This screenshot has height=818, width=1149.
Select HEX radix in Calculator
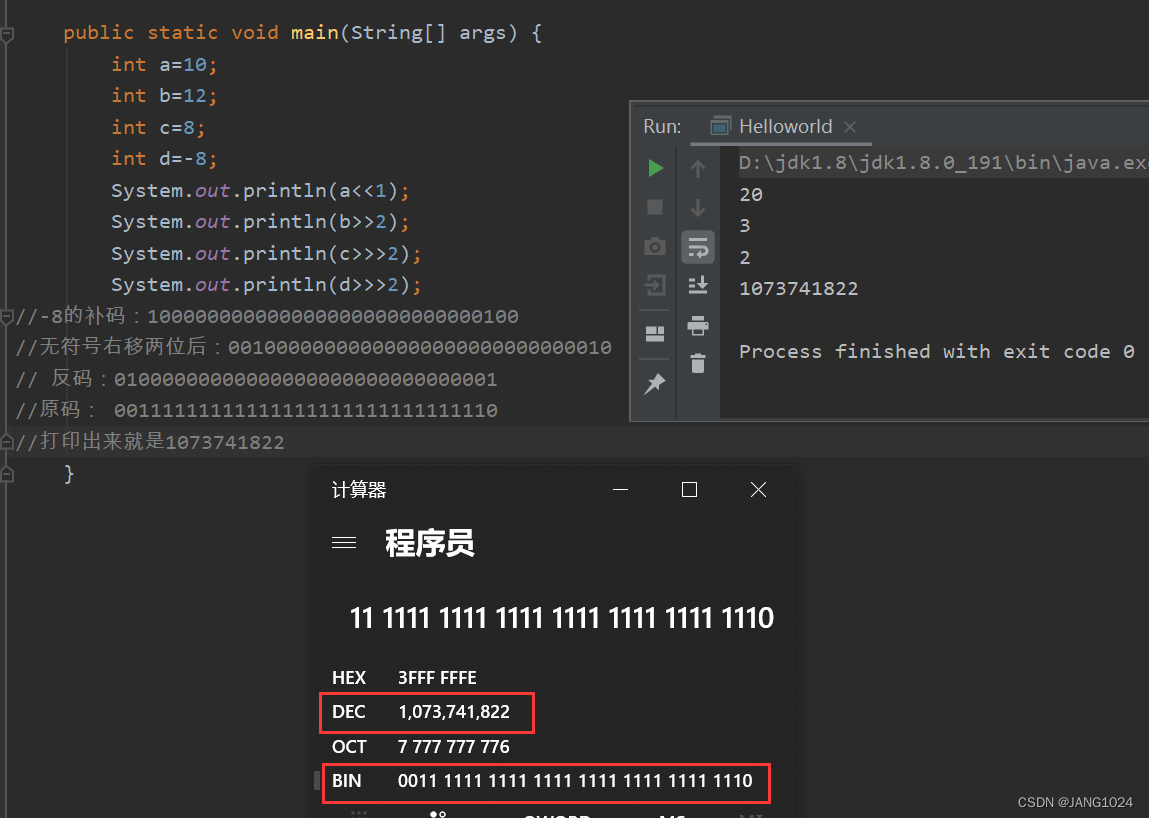pos(349,678)
